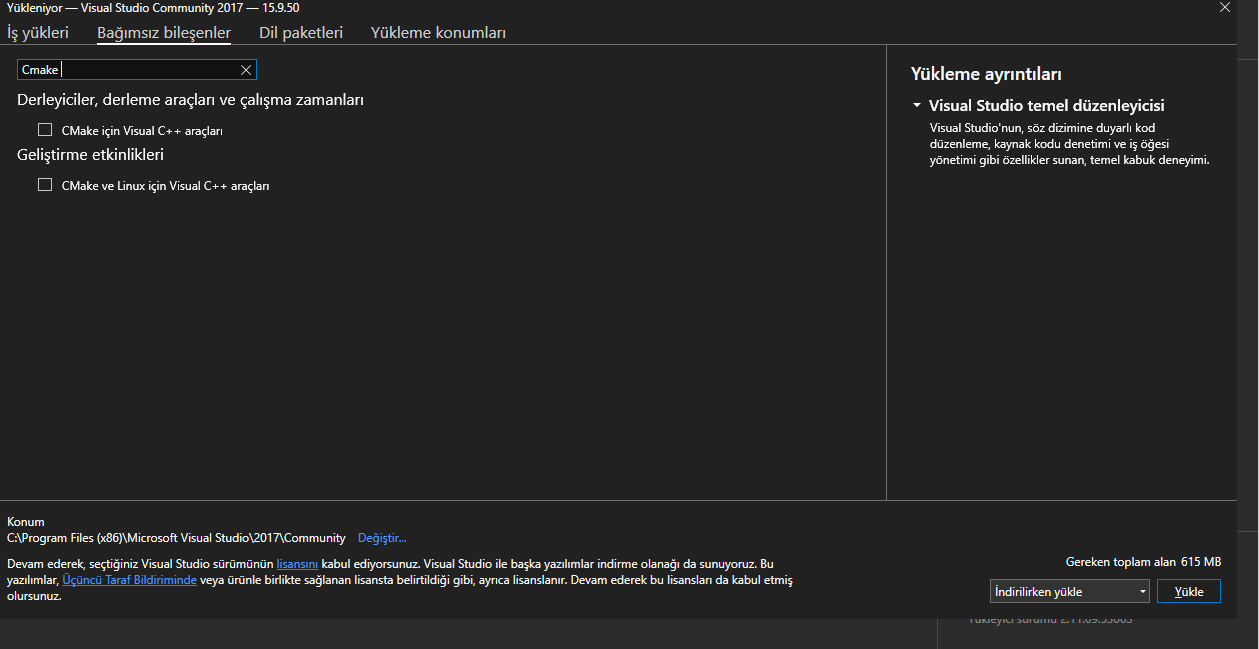Click the "Derleyiciler, derleme araçları ve çalışma zamanları" heading
This screenshot has height=649, width=1259.
click(x=190, y=100)
